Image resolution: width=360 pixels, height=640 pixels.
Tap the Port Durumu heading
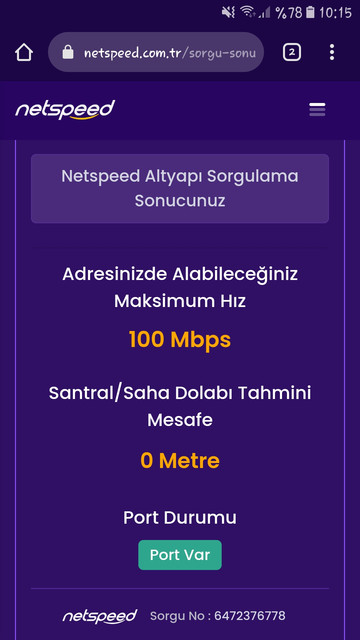(x=180, y=518)
